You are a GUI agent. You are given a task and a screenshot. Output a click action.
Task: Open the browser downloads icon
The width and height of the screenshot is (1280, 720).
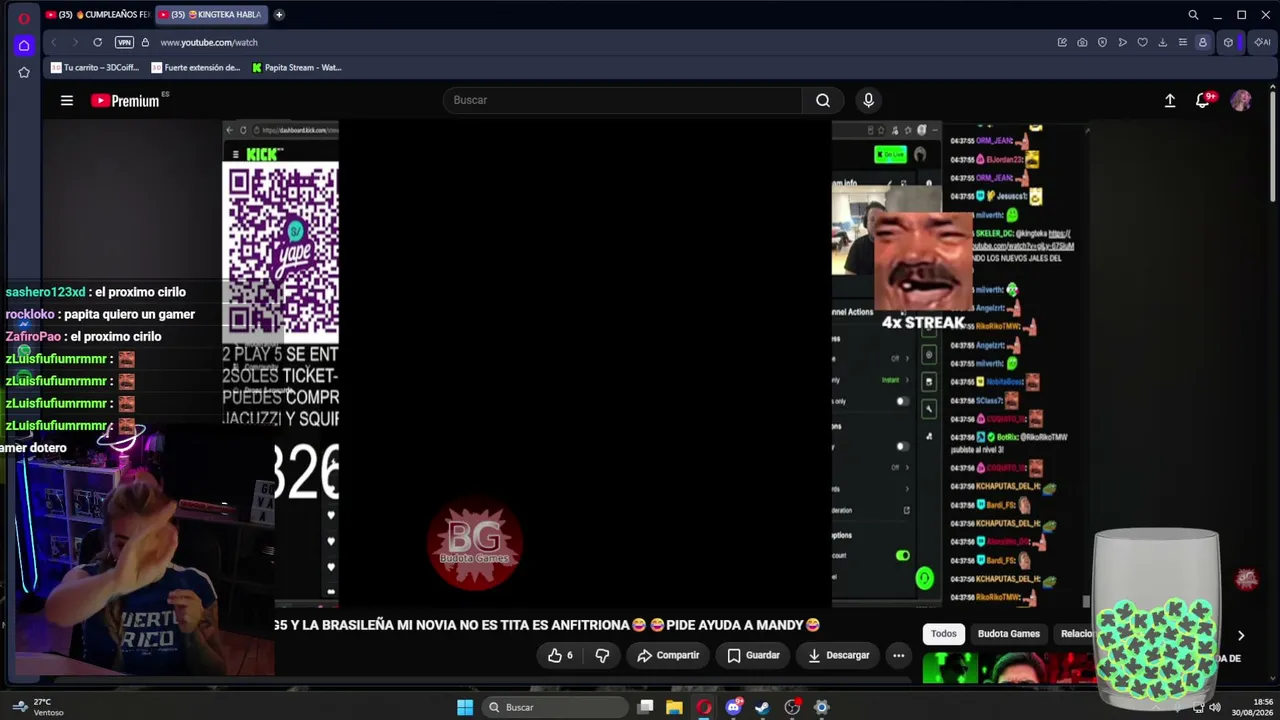[x=1162, y=42]
